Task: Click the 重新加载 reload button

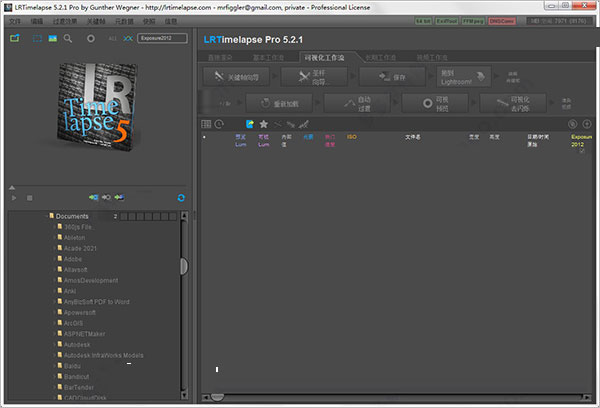Action: (279, 103)
